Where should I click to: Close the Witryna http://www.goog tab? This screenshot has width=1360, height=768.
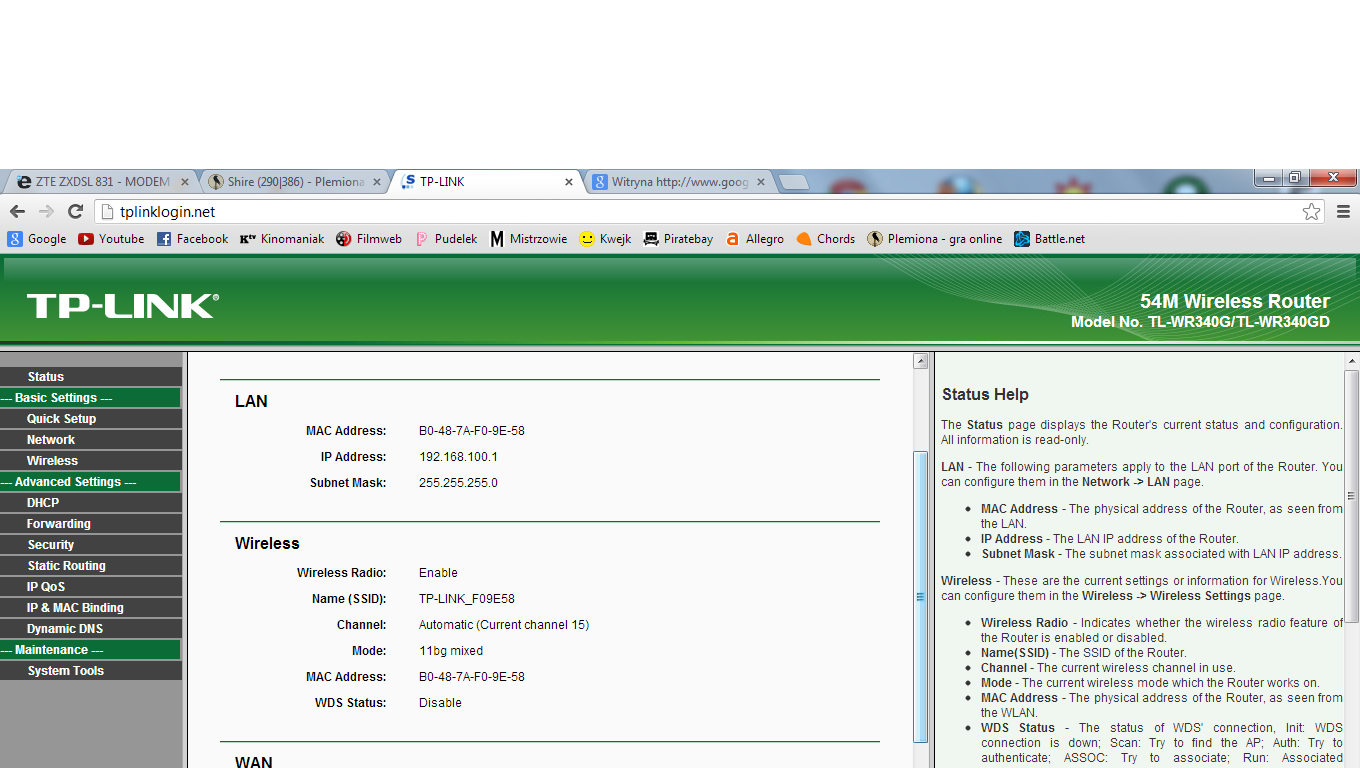tap(761, 182)
